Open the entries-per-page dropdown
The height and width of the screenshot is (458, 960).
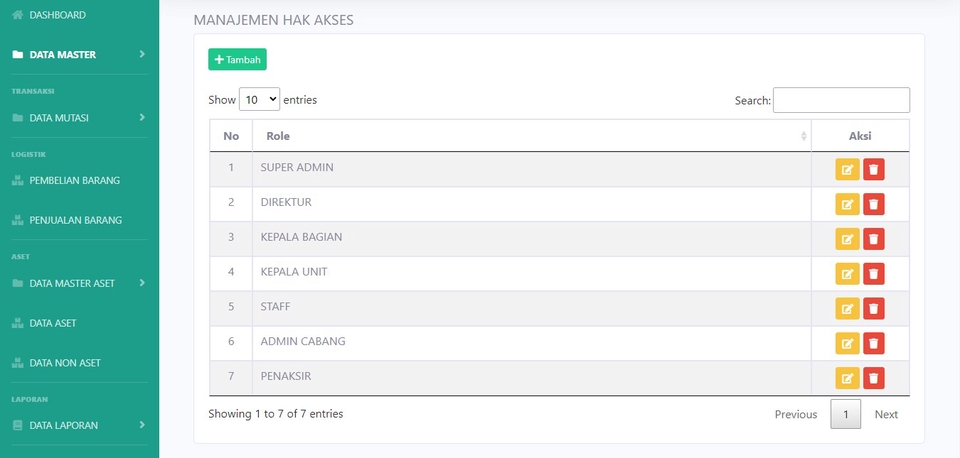[260, 100]
